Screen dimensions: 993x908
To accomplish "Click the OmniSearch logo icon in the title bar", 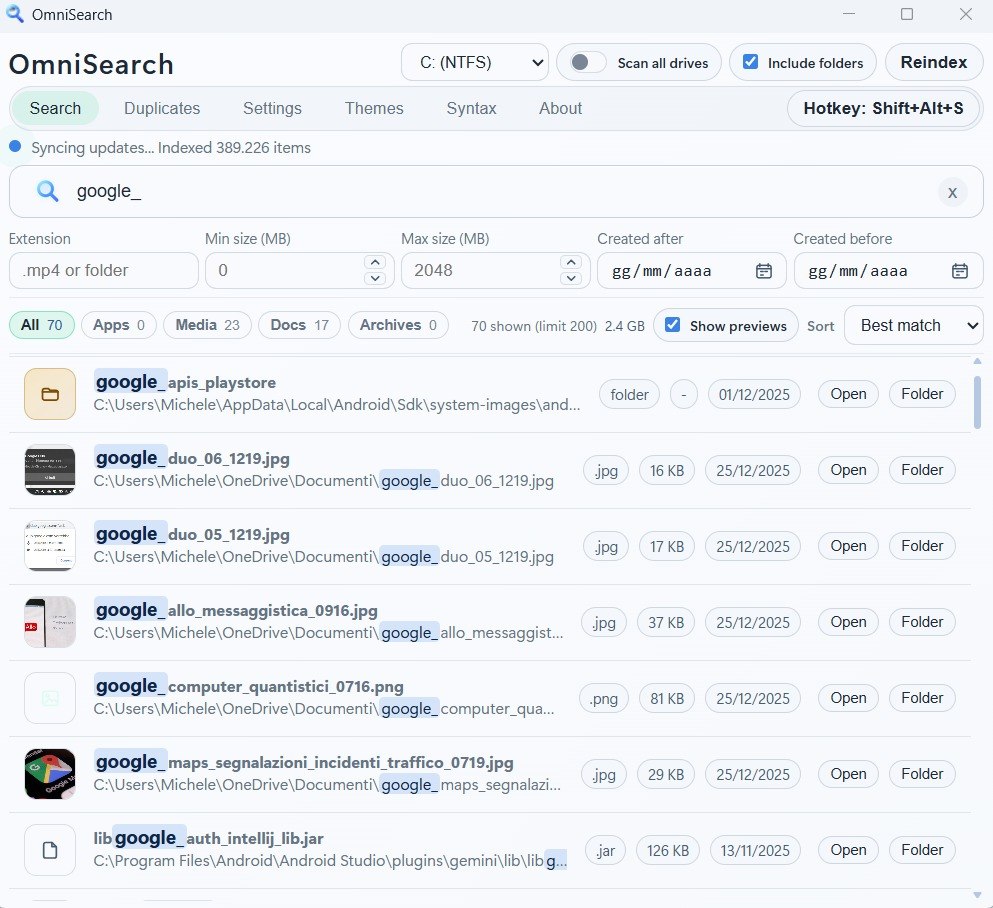I will [14, 14].
